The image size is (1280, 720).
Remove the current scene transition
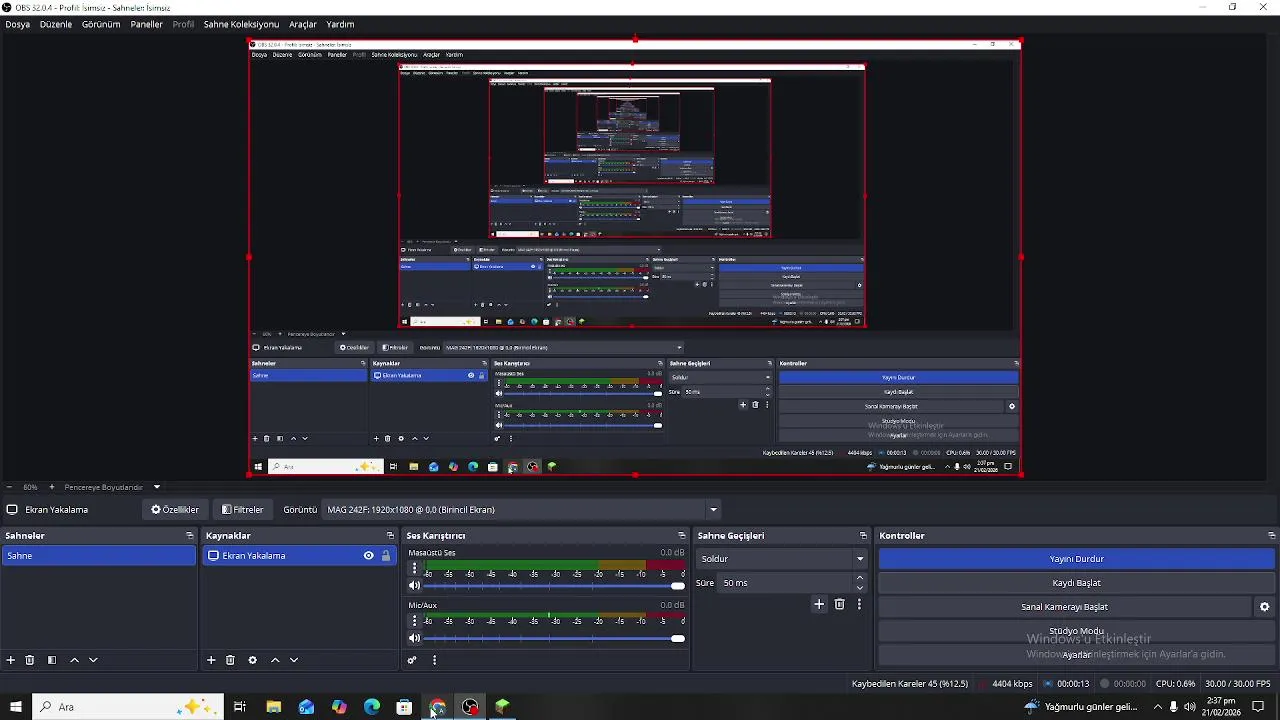[x=840, y=604]
